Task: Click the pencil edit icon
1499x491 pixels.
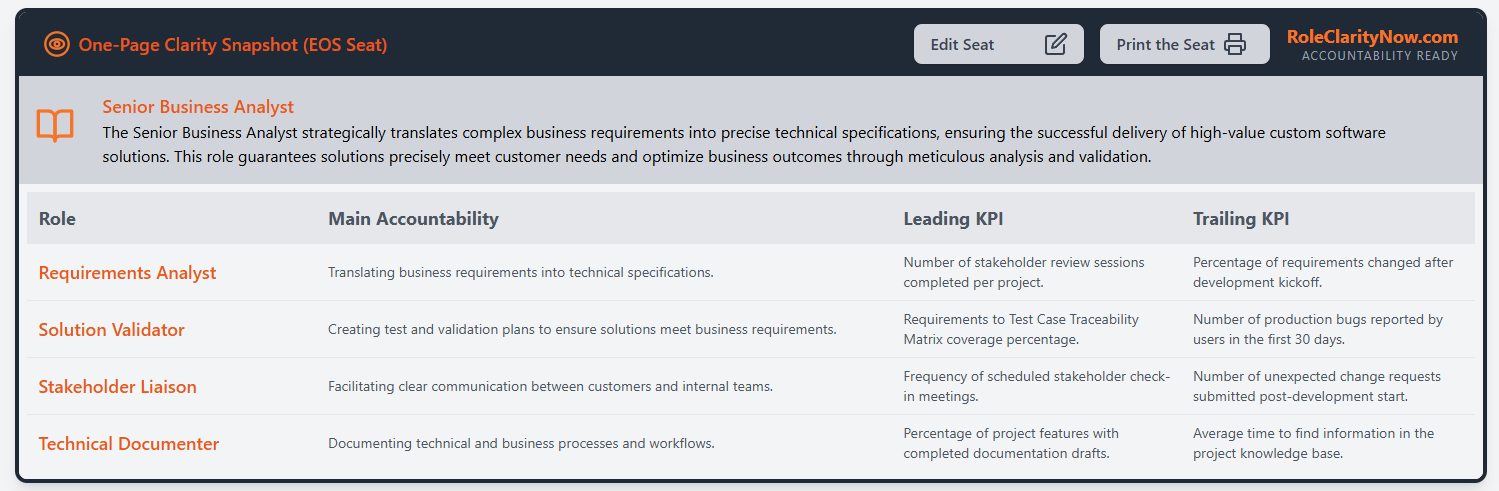Action: 1055,44
